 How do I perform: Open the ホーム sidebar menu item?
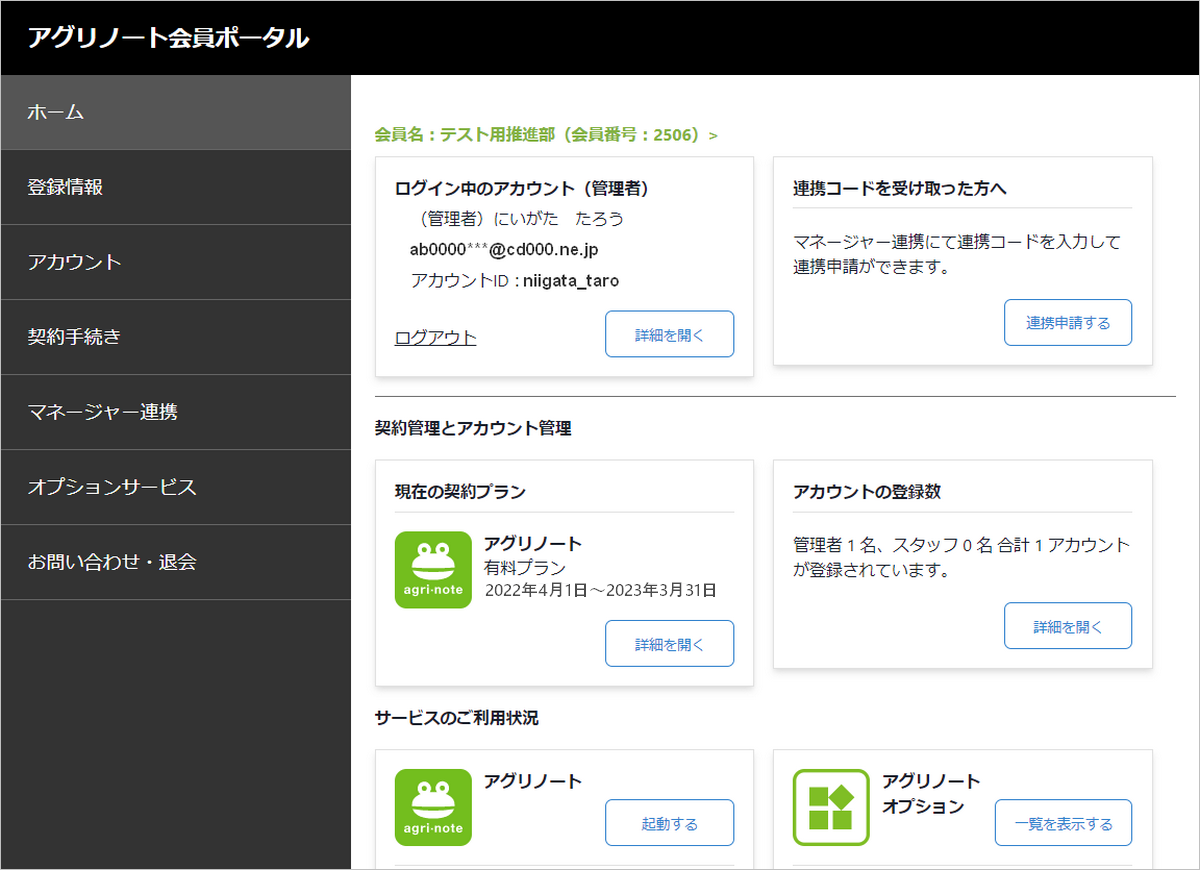click(176, 112)
